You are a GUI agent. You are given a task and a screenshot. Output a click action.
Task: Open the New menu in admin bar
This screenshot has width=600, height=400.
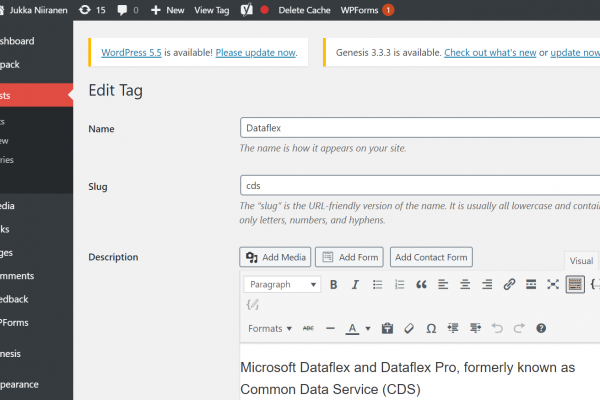tap(168, 10)
